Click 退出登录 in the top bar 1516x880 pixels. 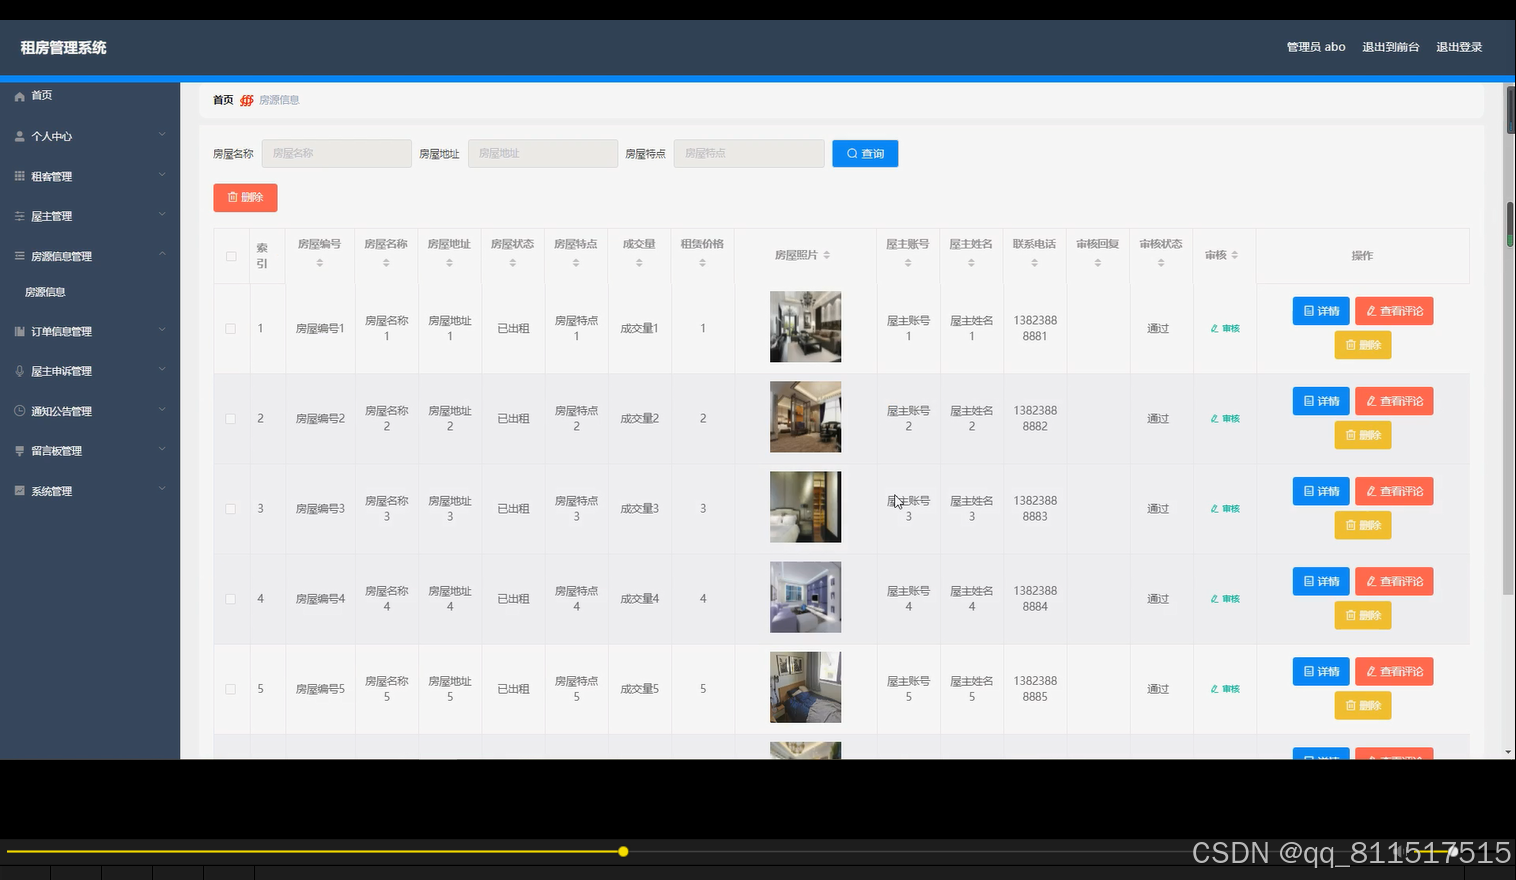[x=1459, y=47]
